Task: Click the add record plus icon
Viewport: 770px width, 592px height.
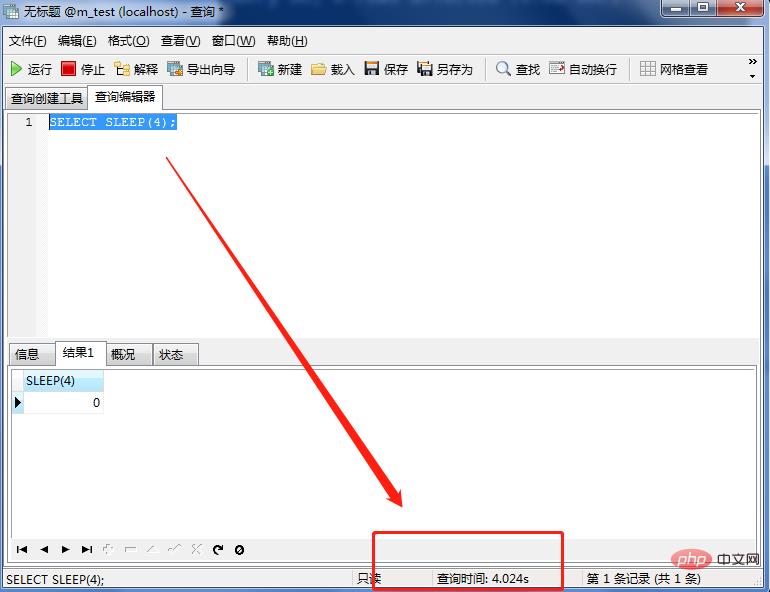Action: (109, 549)
